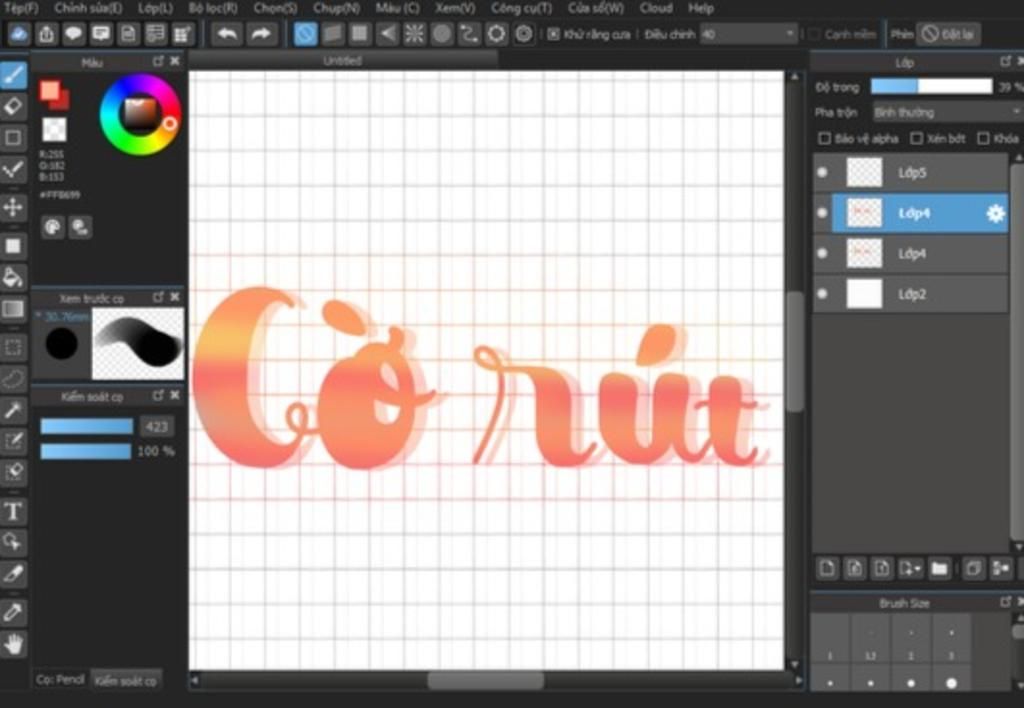The width and height of the screenshot is (1024, 708).
Task: Switch to Untitled canvas tab
Action: click(343, 61)
